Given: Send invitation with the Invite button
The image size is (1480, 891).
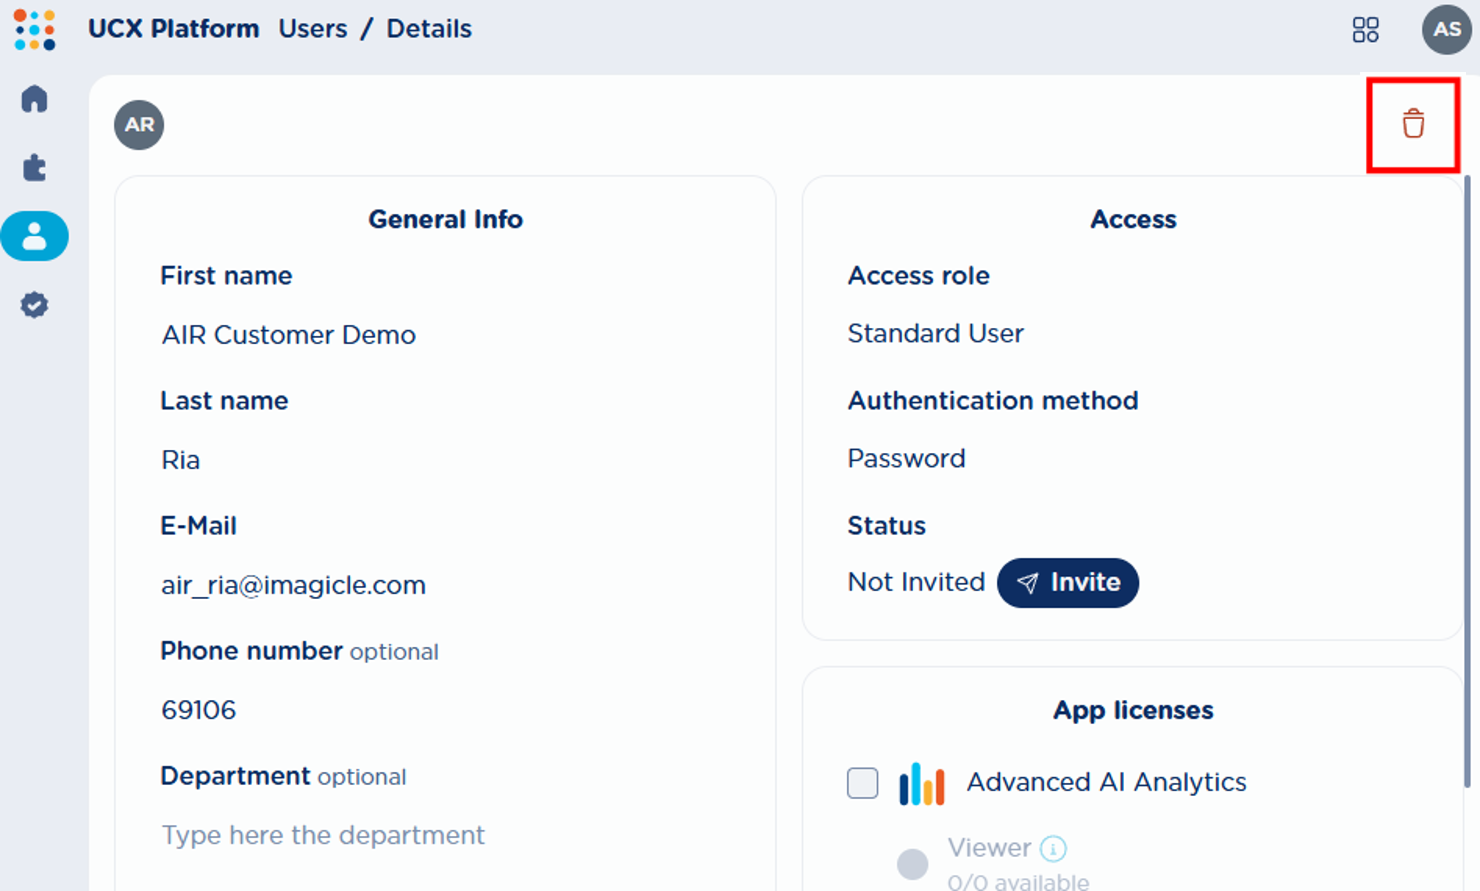Looking at the screenshot, I should click(1068, 583).
